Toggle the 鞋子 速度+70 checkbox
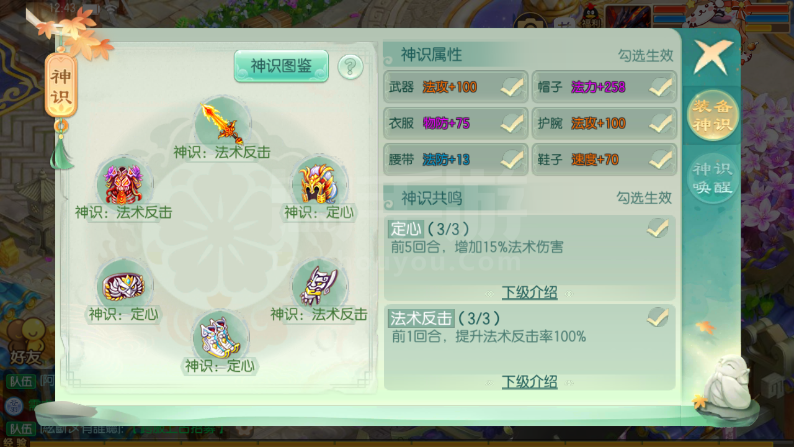 tap(661, 159)
